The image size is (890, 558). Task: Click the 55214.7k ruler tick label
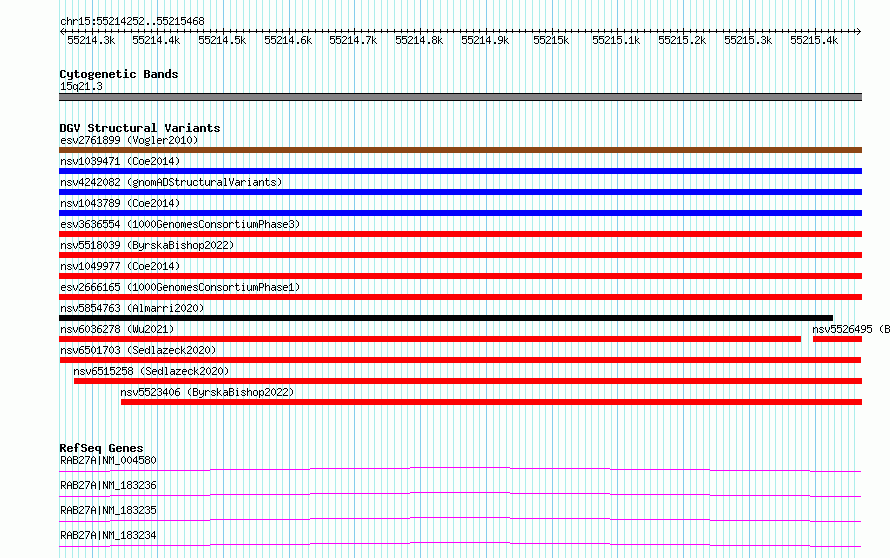[x=353, y=40]
